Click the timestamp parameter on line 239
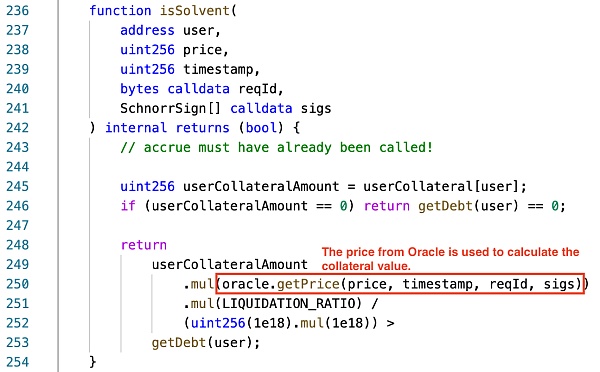600x372 pixels. click(218, 69)
